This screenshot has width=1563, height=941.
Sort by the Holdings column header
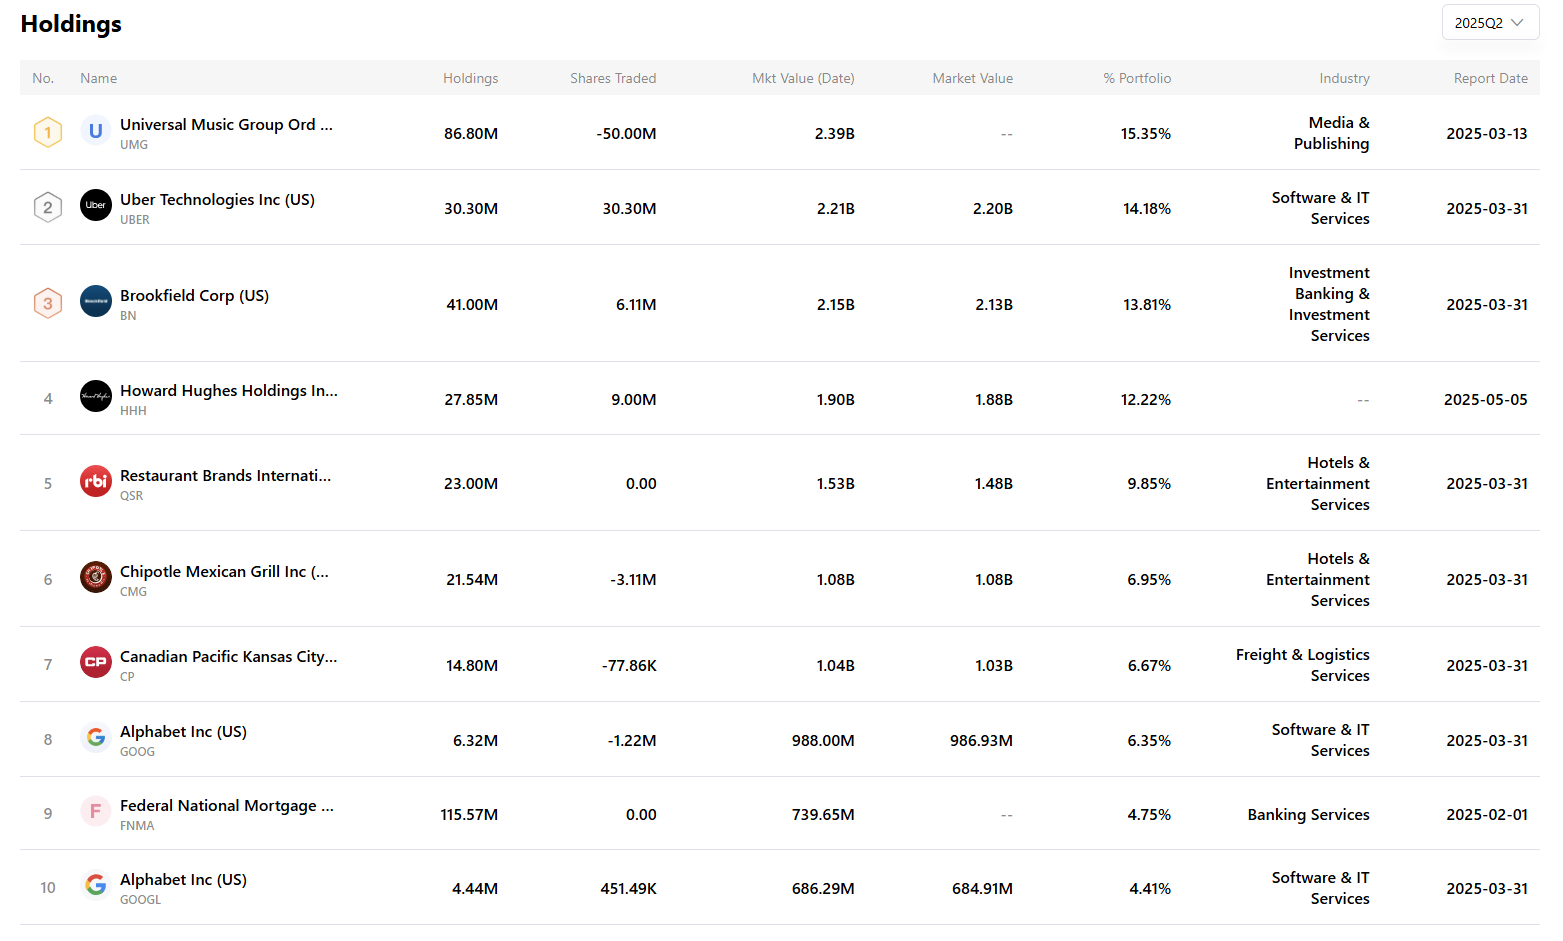tap(470, 78)
